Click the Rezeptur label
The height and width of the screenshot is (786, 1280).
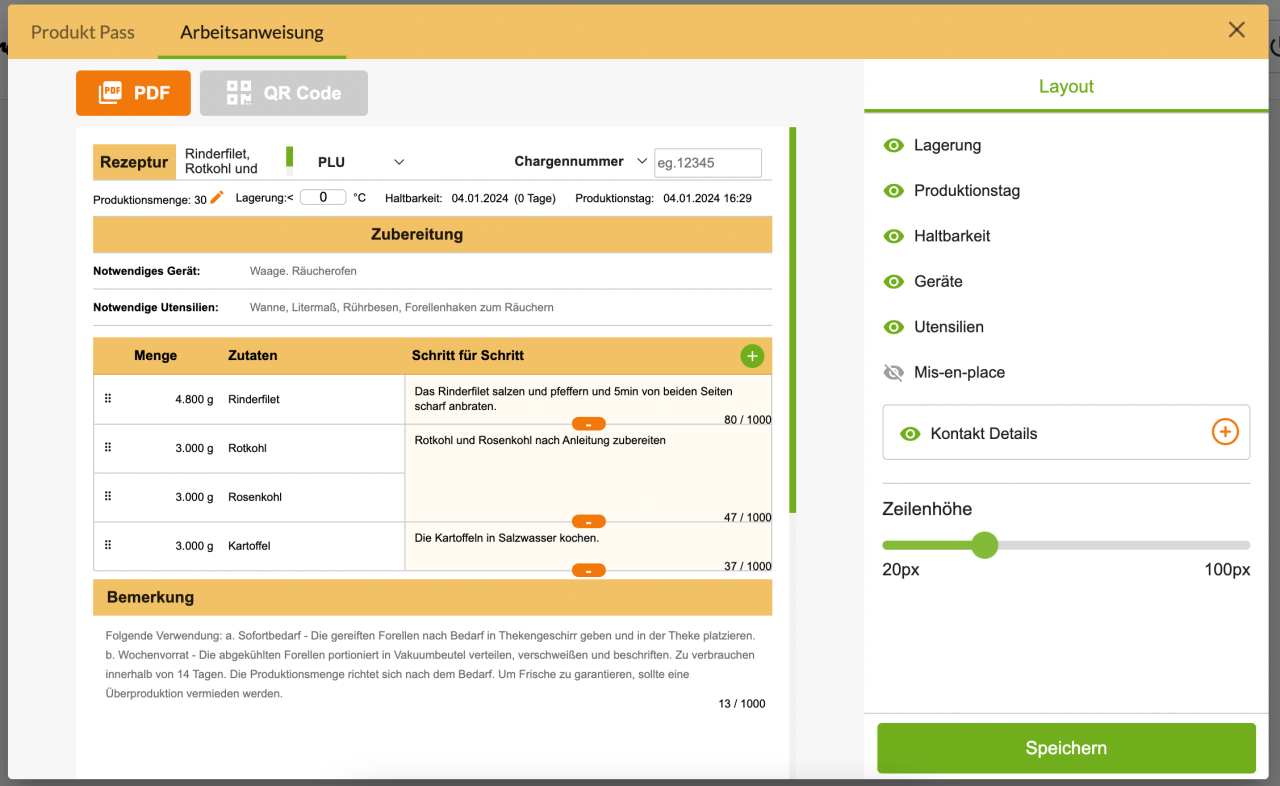click(x=134, y=161)
